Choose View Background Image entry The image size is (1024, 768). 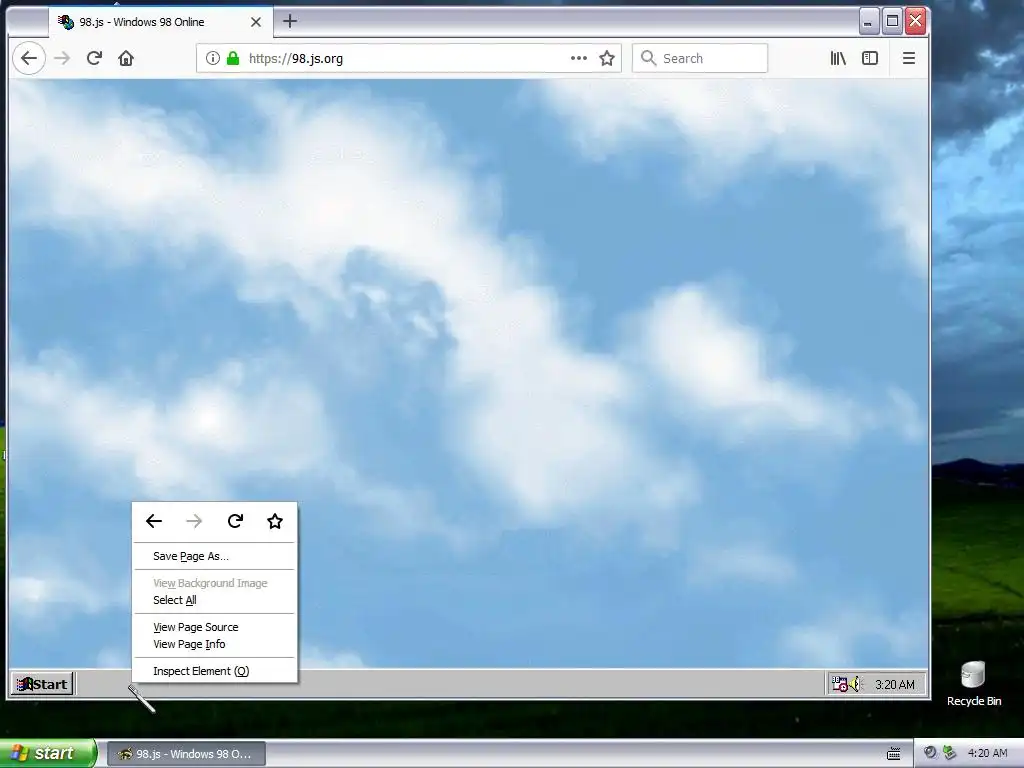(214, 583)
